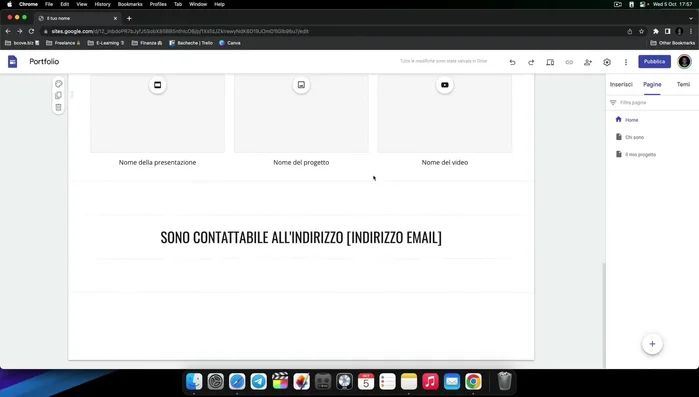This screenshot has height=397, width=699.
Task: Open section background palette icon
Action: [58, 84]
